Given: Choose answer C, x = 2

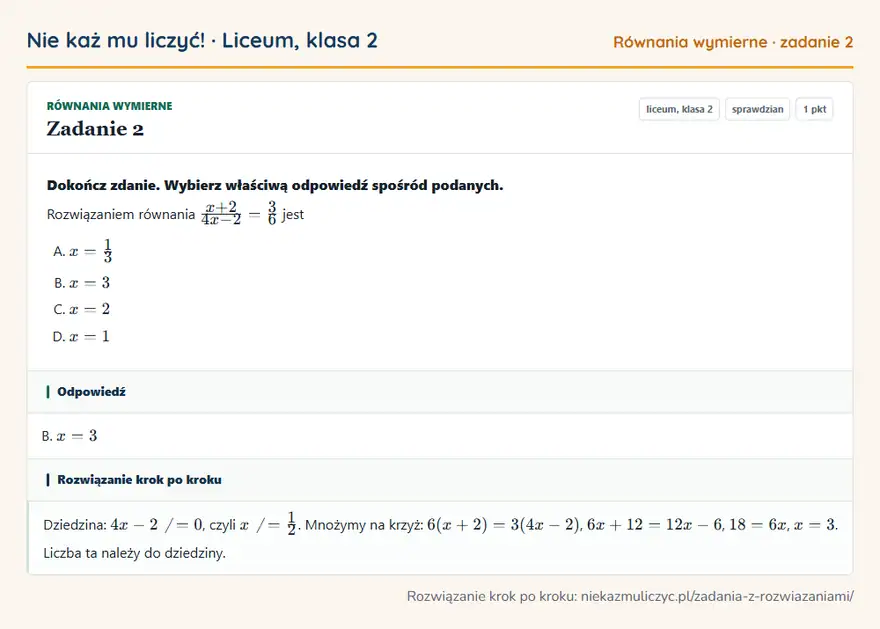Looking at the screenshot, I should 82,309.
